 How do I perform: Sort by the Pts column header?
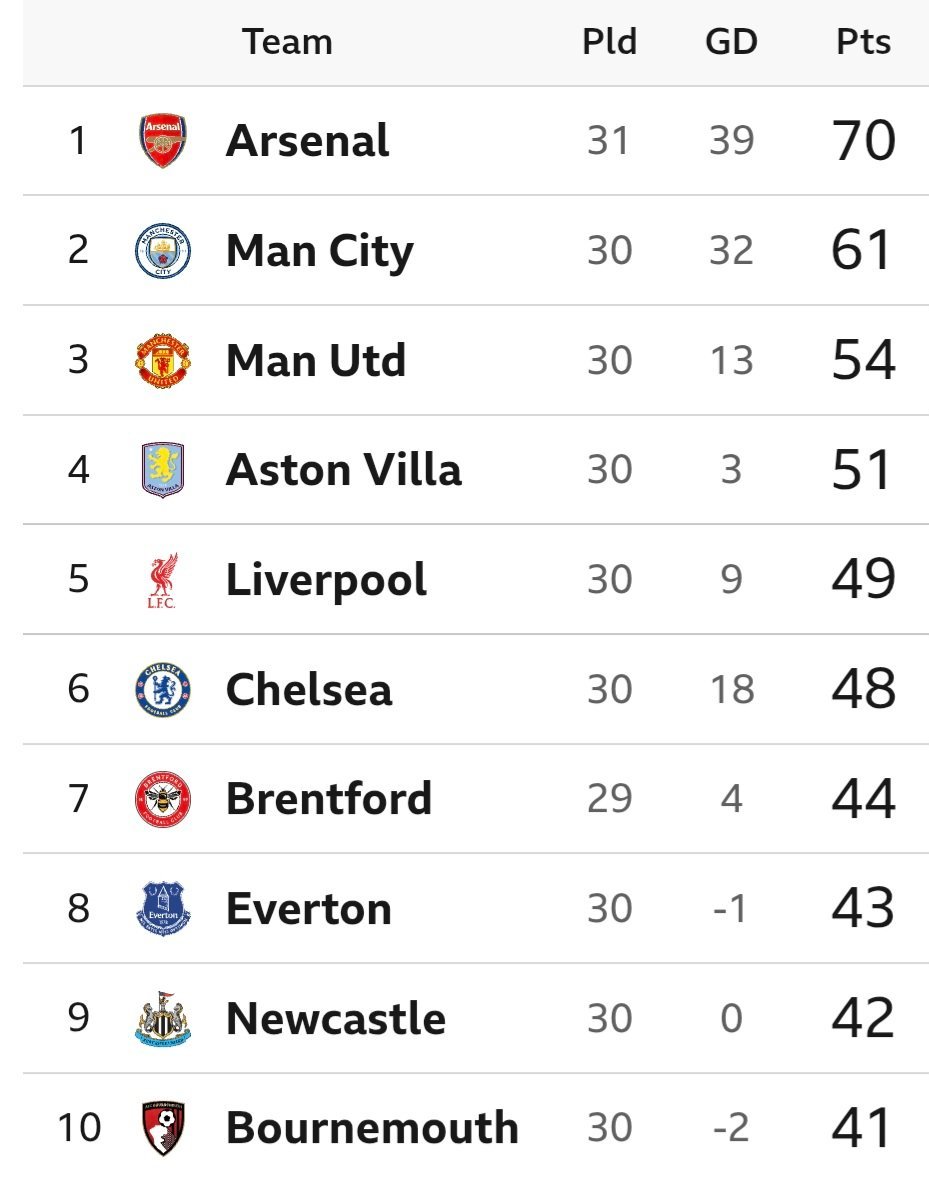863,43
